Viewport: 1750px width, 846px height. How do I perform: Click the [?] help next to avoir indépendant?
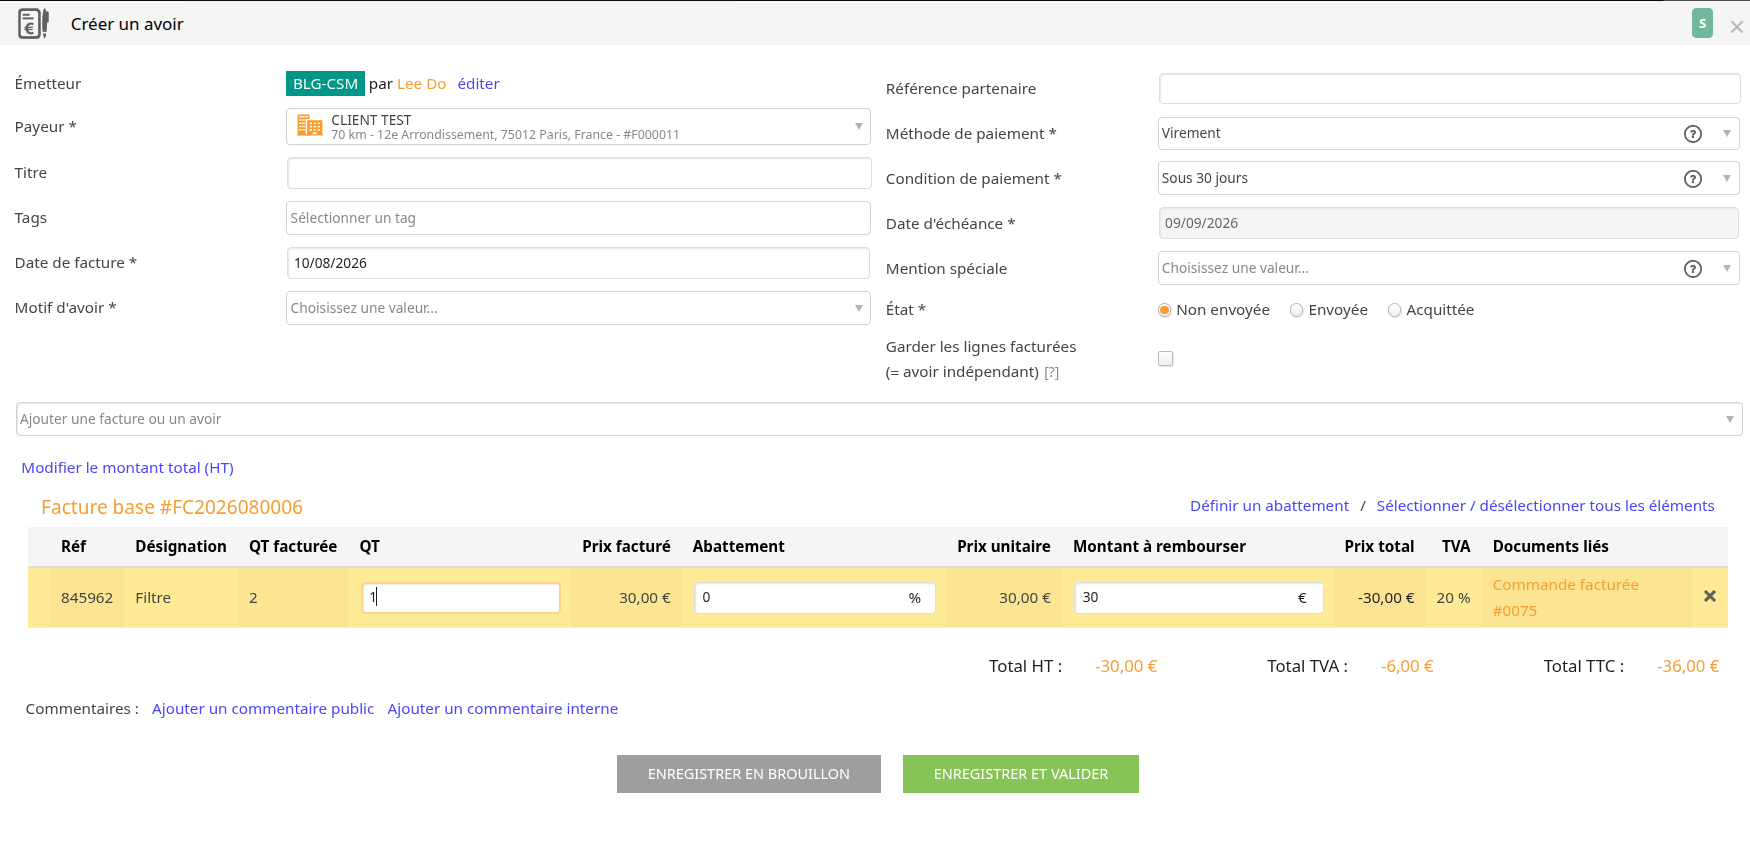coord(1052,373)
